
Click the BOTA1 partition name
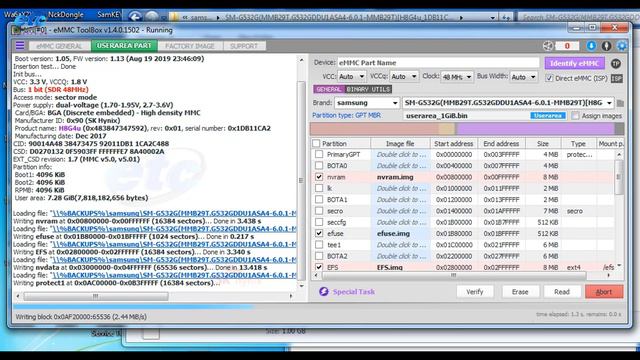pyautogui.click(x=337, y=200)
